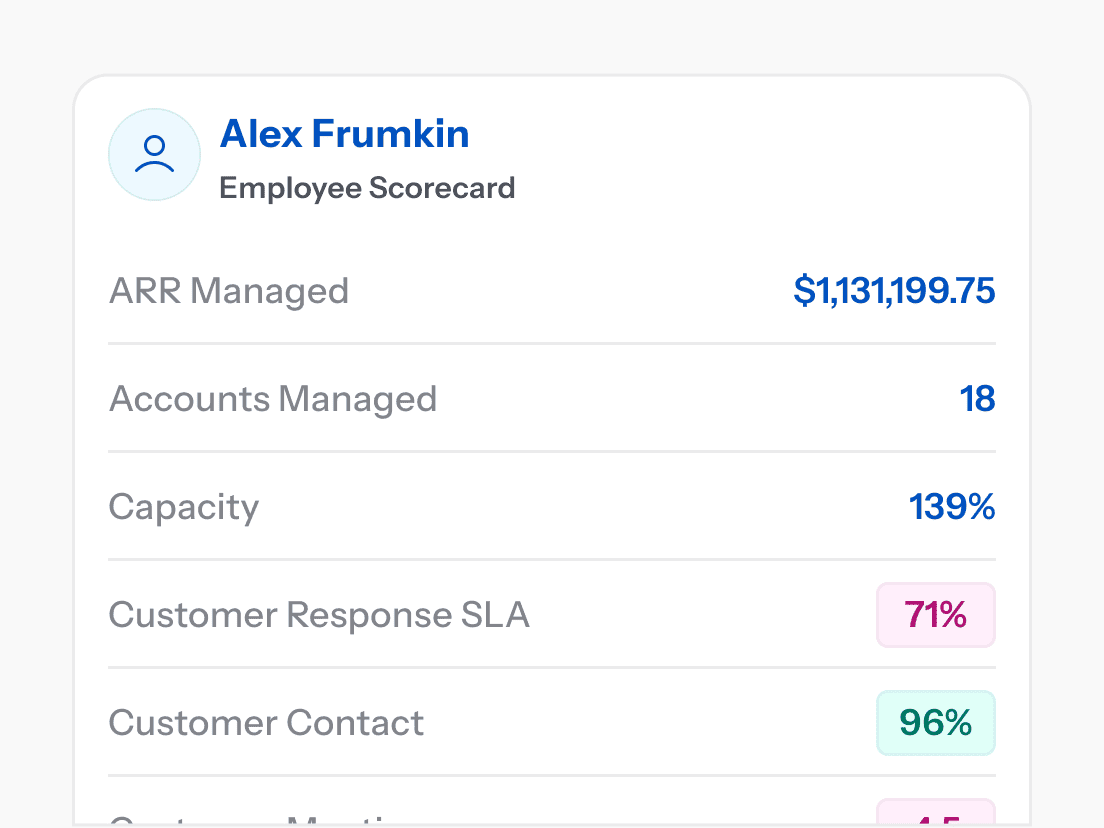Select the Customer Contact label
Screen dimensions: 1104x828
[266, 723]
